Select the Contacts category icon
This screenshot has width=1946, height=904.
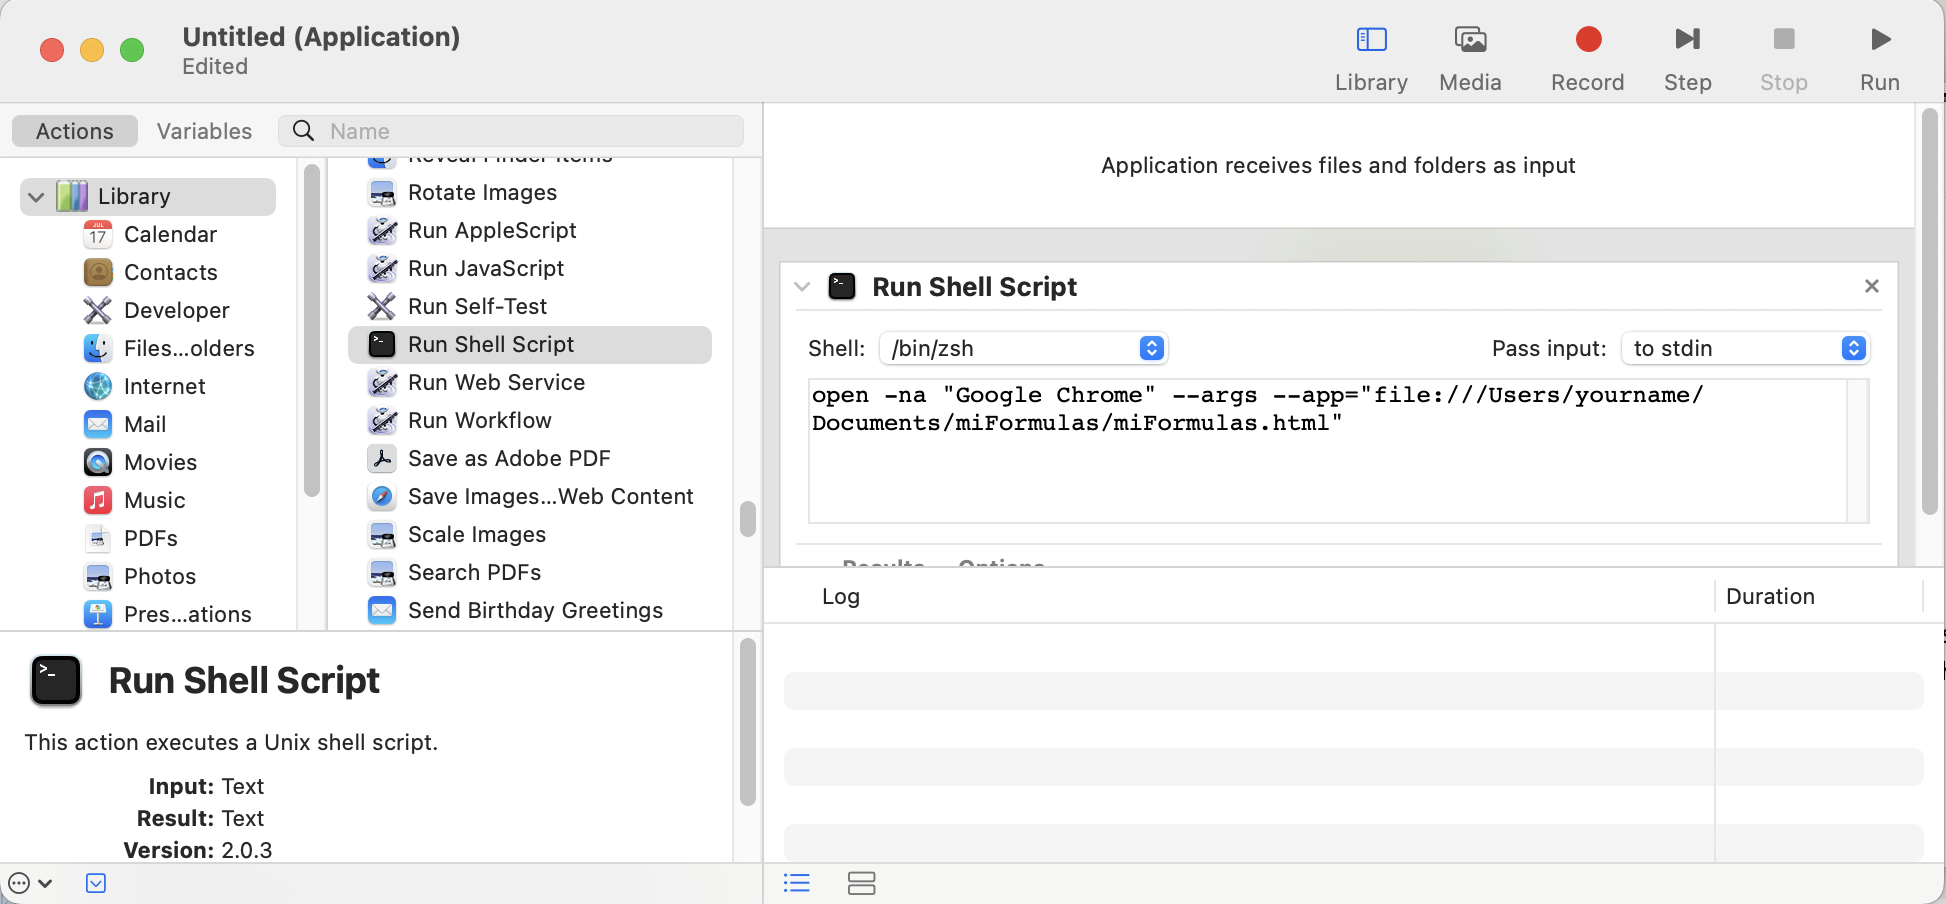pos(98,272)
